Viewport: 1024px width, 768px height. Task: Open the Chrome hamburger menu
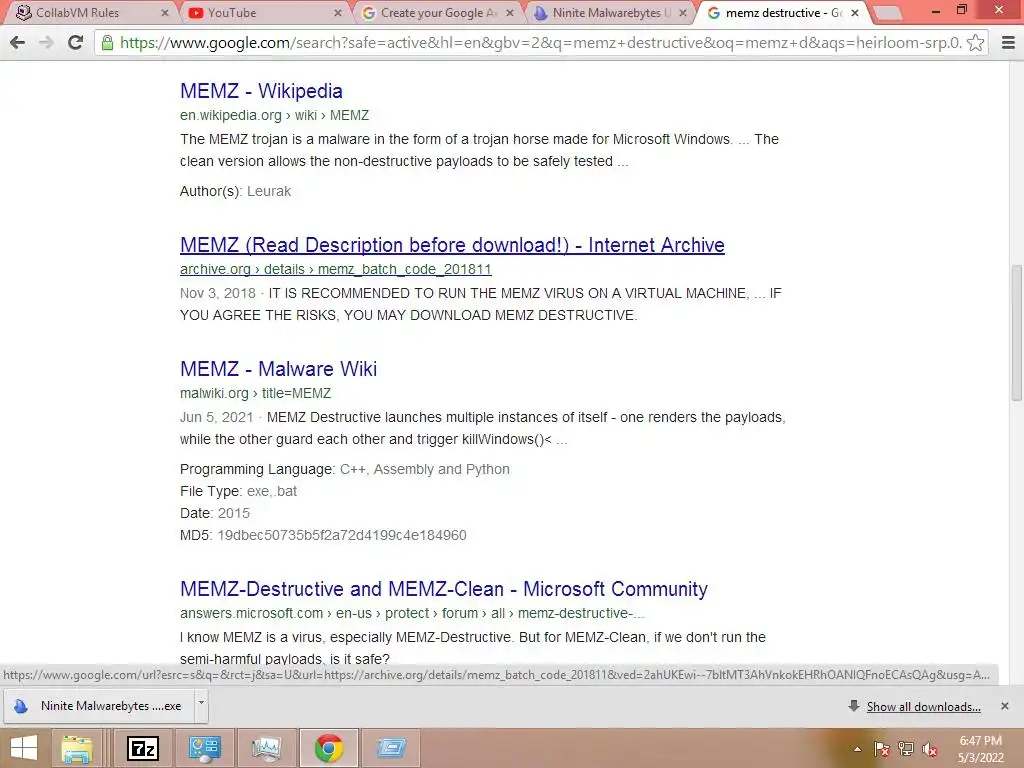coord(1008,43)
